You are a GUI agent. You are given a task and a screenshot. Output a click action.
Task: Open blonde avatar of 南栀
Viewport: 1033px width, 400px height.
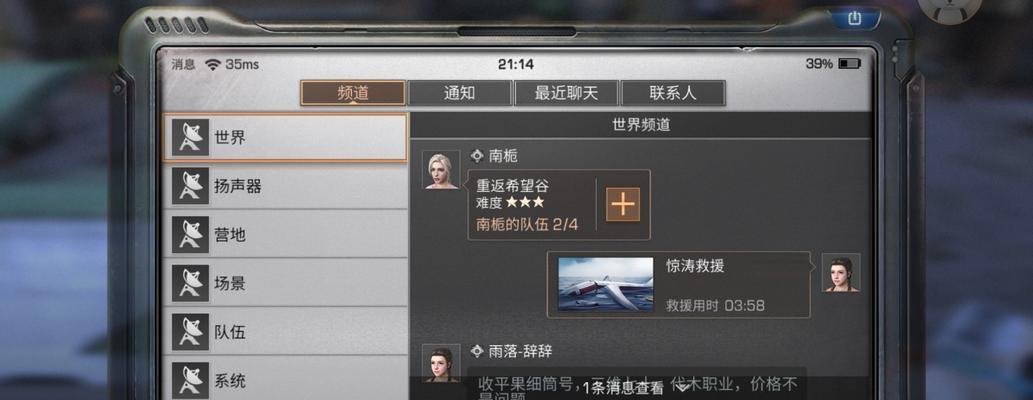441,170
